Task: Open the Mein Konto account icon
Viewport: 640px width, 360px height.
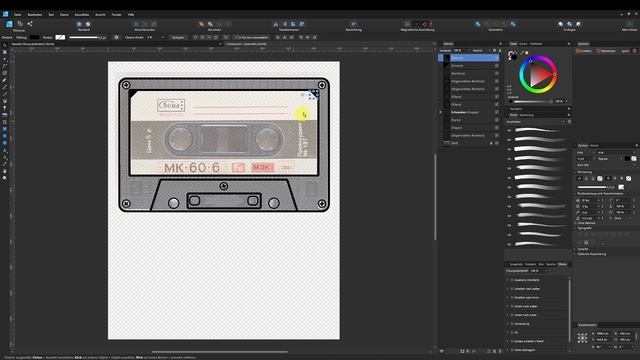Action: (x=630, y=24)
